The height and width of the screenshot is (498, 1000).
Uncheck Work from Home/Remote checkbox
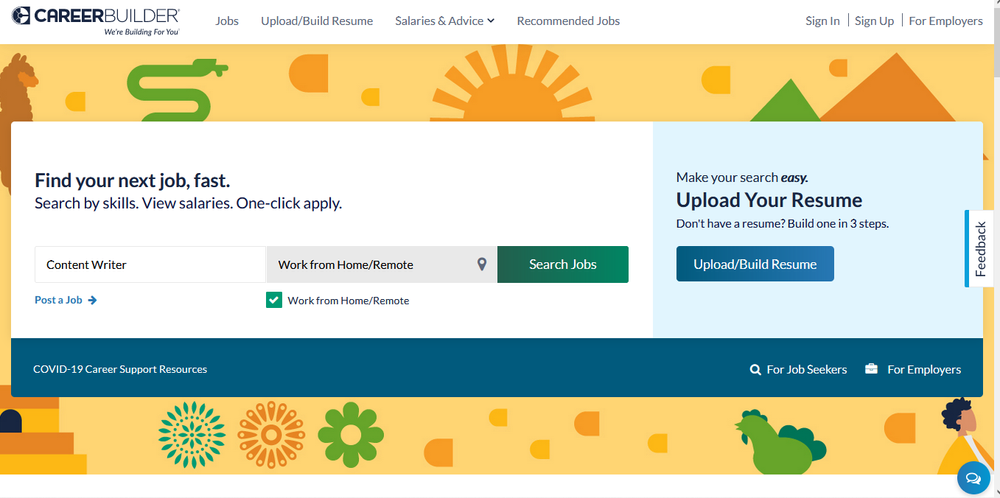274,300
